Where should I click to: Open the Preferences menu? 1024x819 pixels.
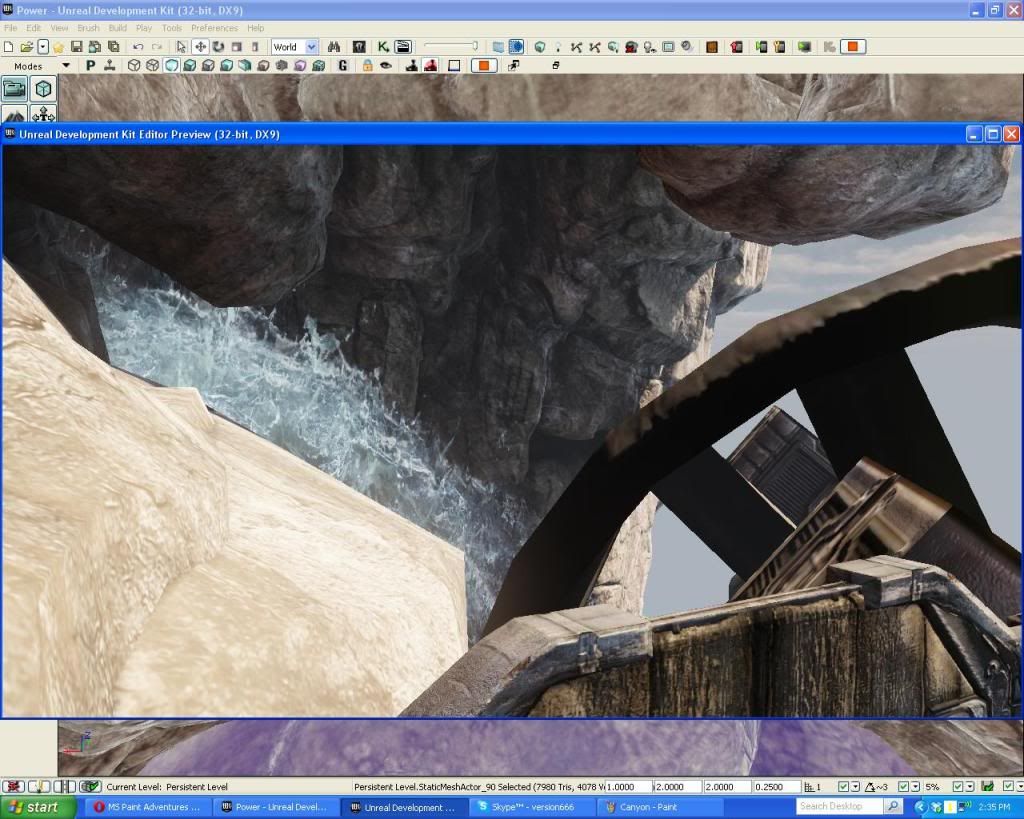(x=214, y=28)
